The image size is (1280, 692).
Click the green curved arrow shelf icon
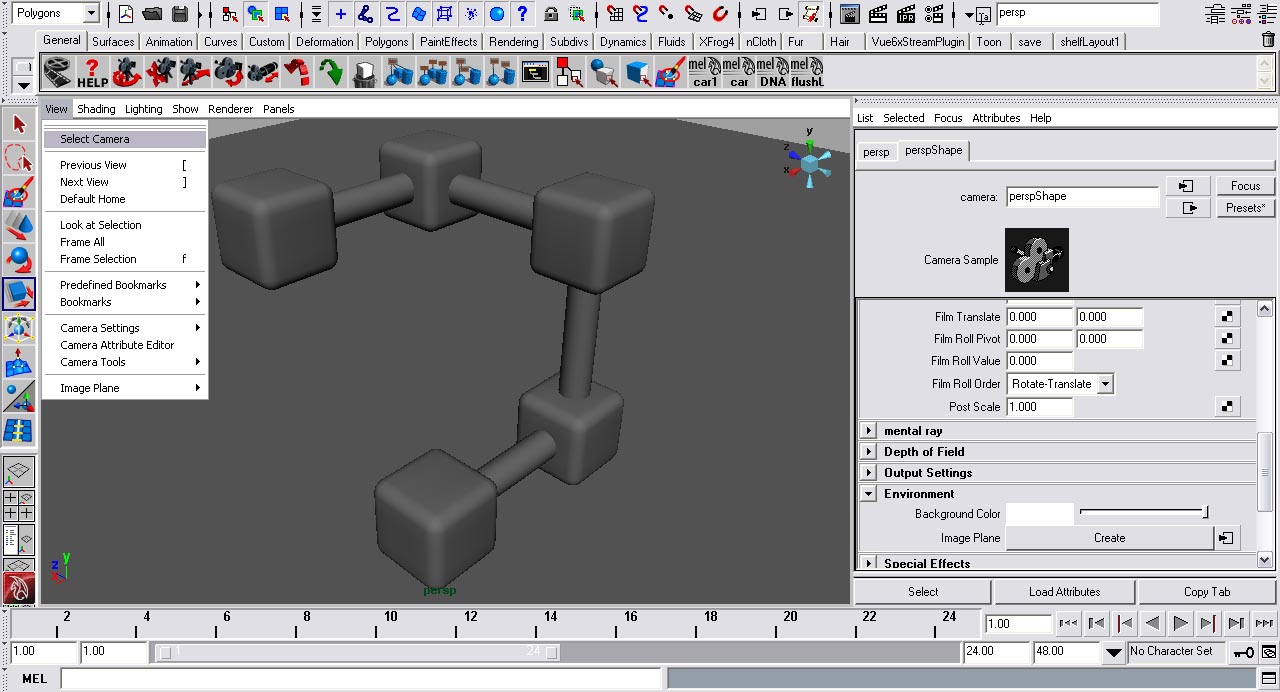click(x=330, y=72)
